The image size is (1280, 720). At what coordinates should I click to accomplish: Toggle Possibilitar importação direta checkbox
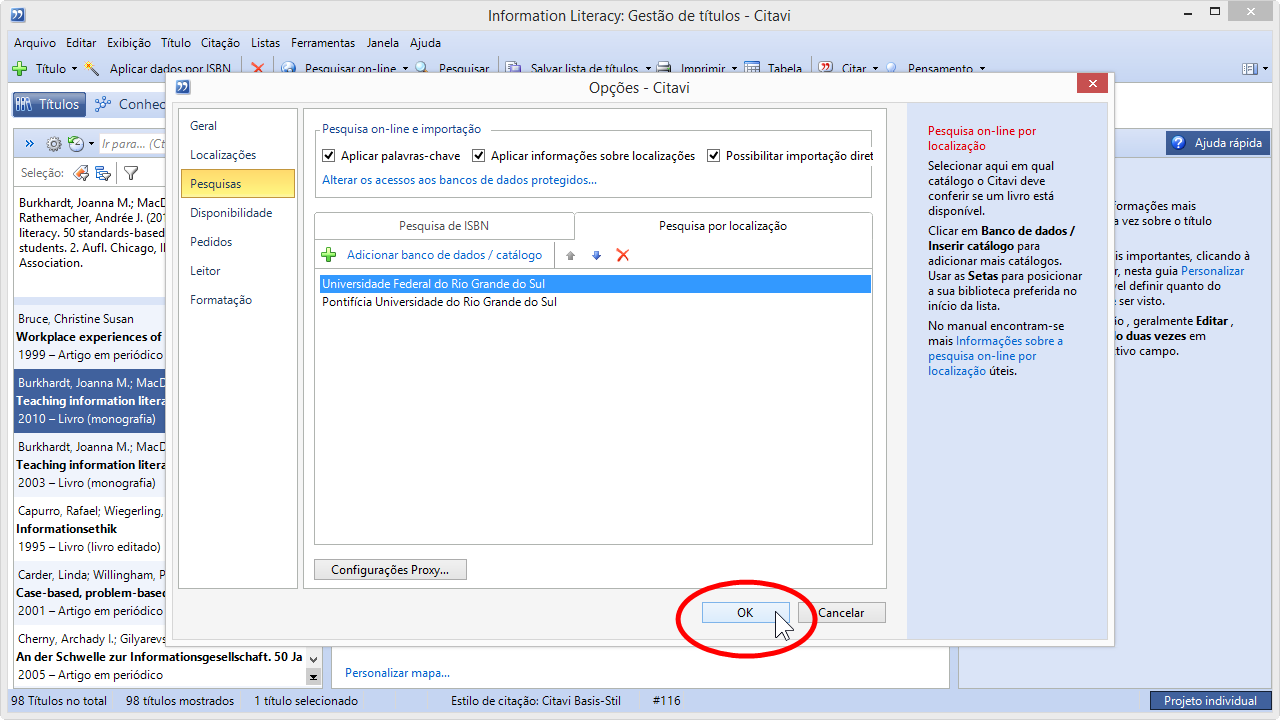(x=714, y=156)
